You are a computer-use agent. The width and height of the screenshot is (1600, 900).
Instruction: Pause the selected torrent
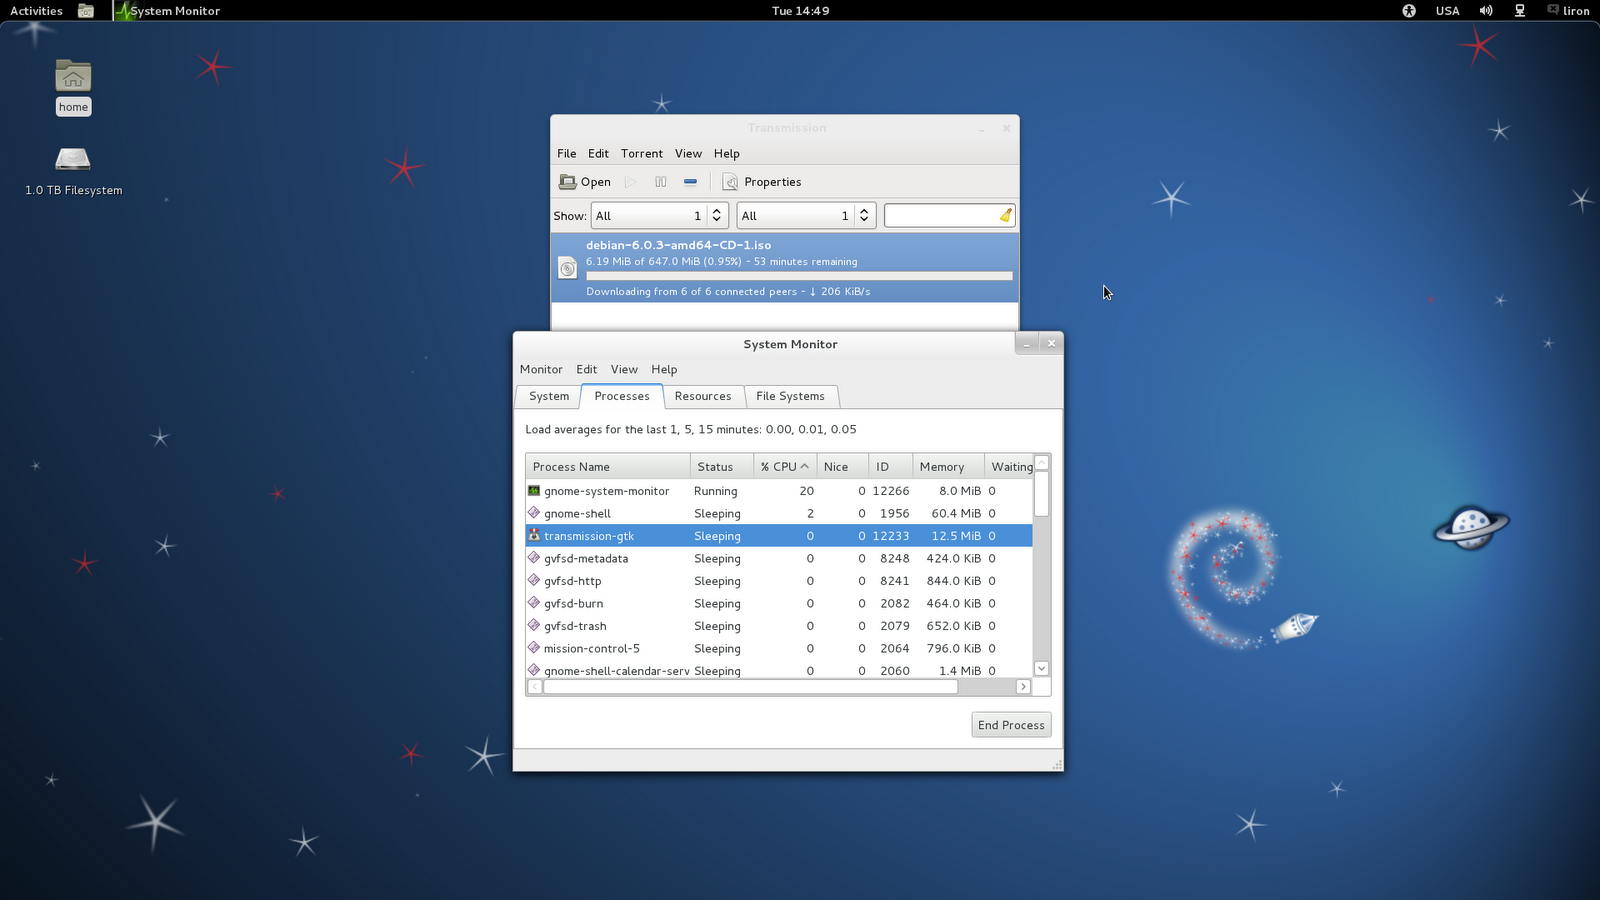click(660, 182)
